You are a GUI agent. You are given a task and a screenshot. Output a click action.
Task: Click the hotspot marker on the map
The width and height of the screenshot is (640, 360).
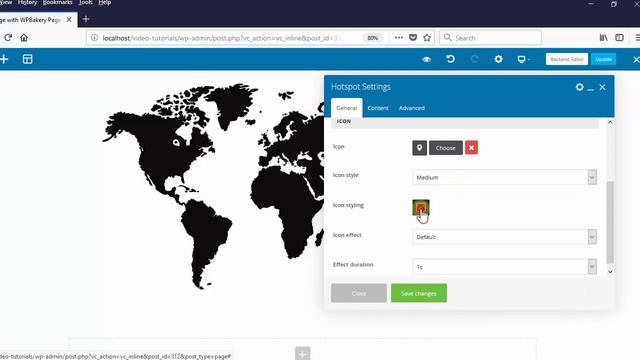(176, 142)
